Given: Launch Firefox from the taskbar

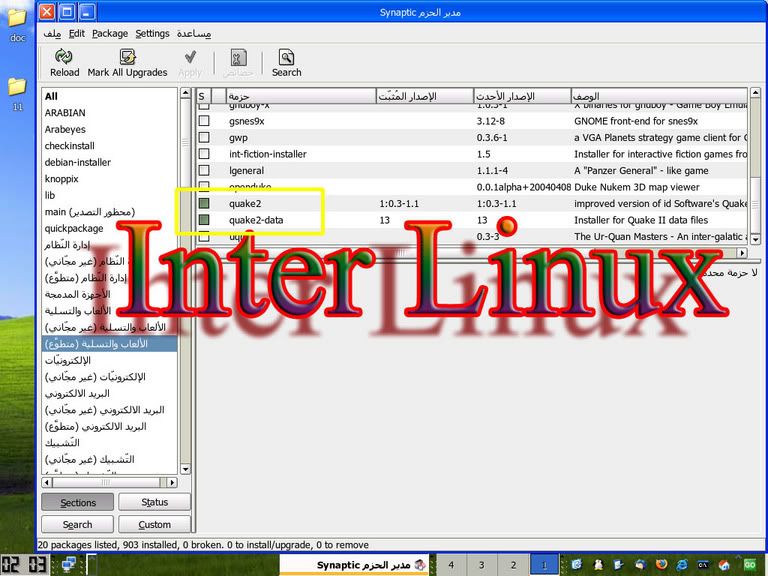Looking at the screenshot, I should (x=661, y=565).
